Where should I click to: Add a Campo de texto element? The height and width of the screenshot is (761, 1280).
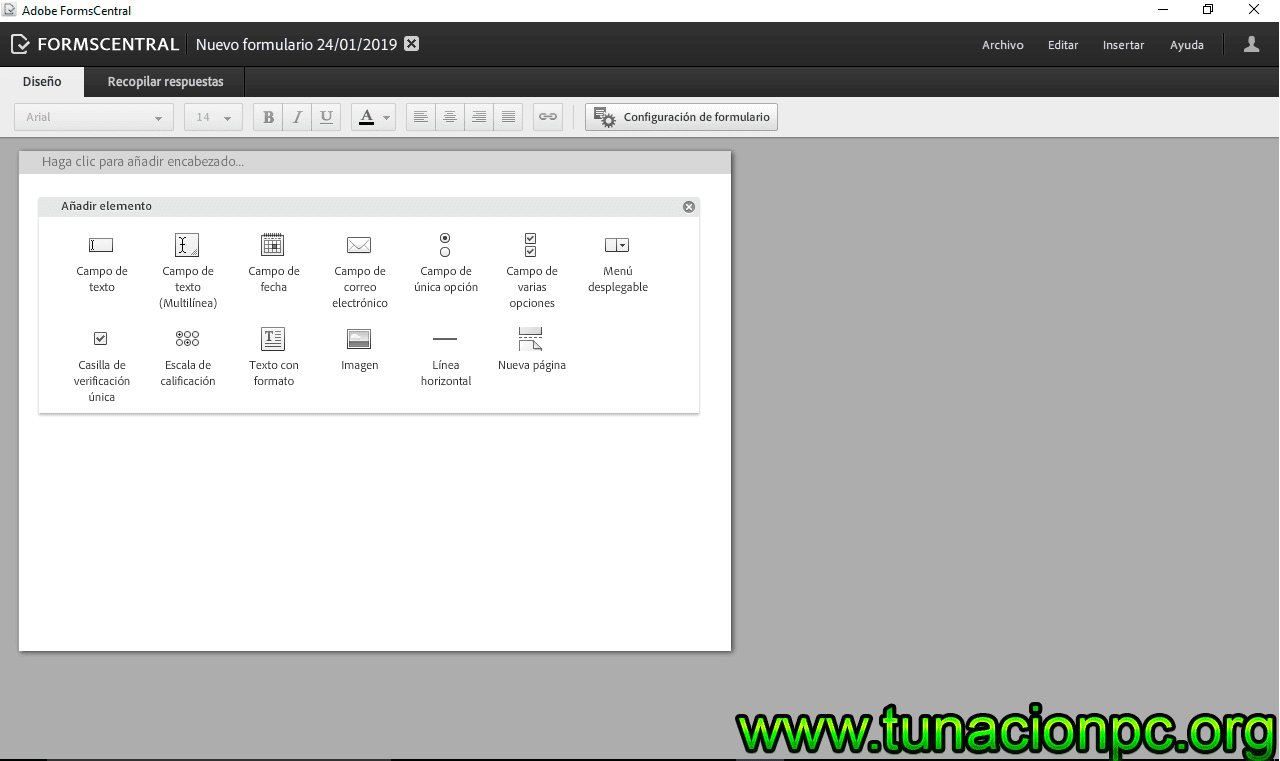101,263
